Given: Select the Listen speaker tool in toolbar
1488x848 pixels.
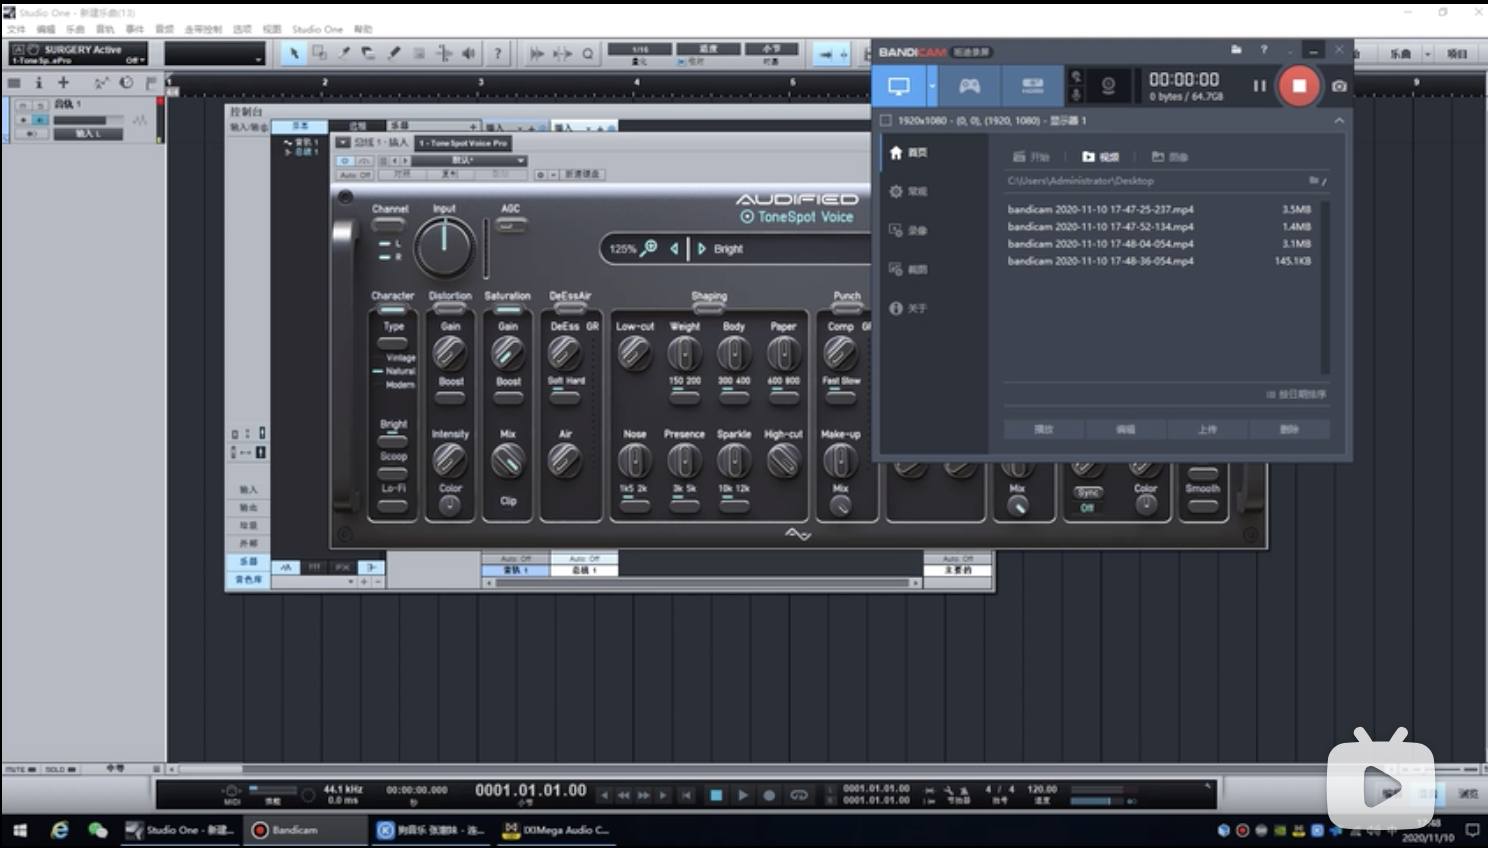Looking at the screenshot, I should pos(469,53).
